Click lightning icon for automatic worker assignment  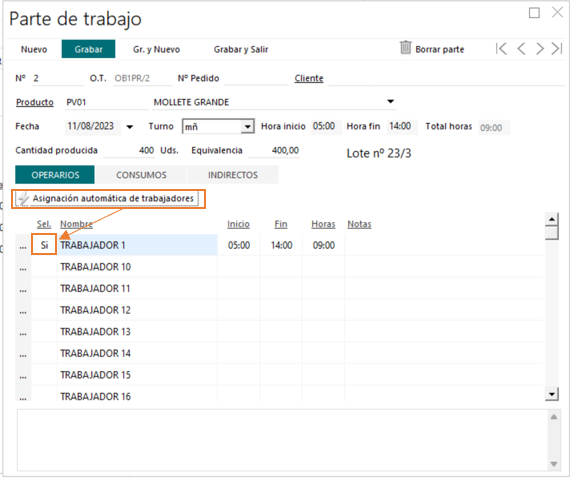pos(24,199)
